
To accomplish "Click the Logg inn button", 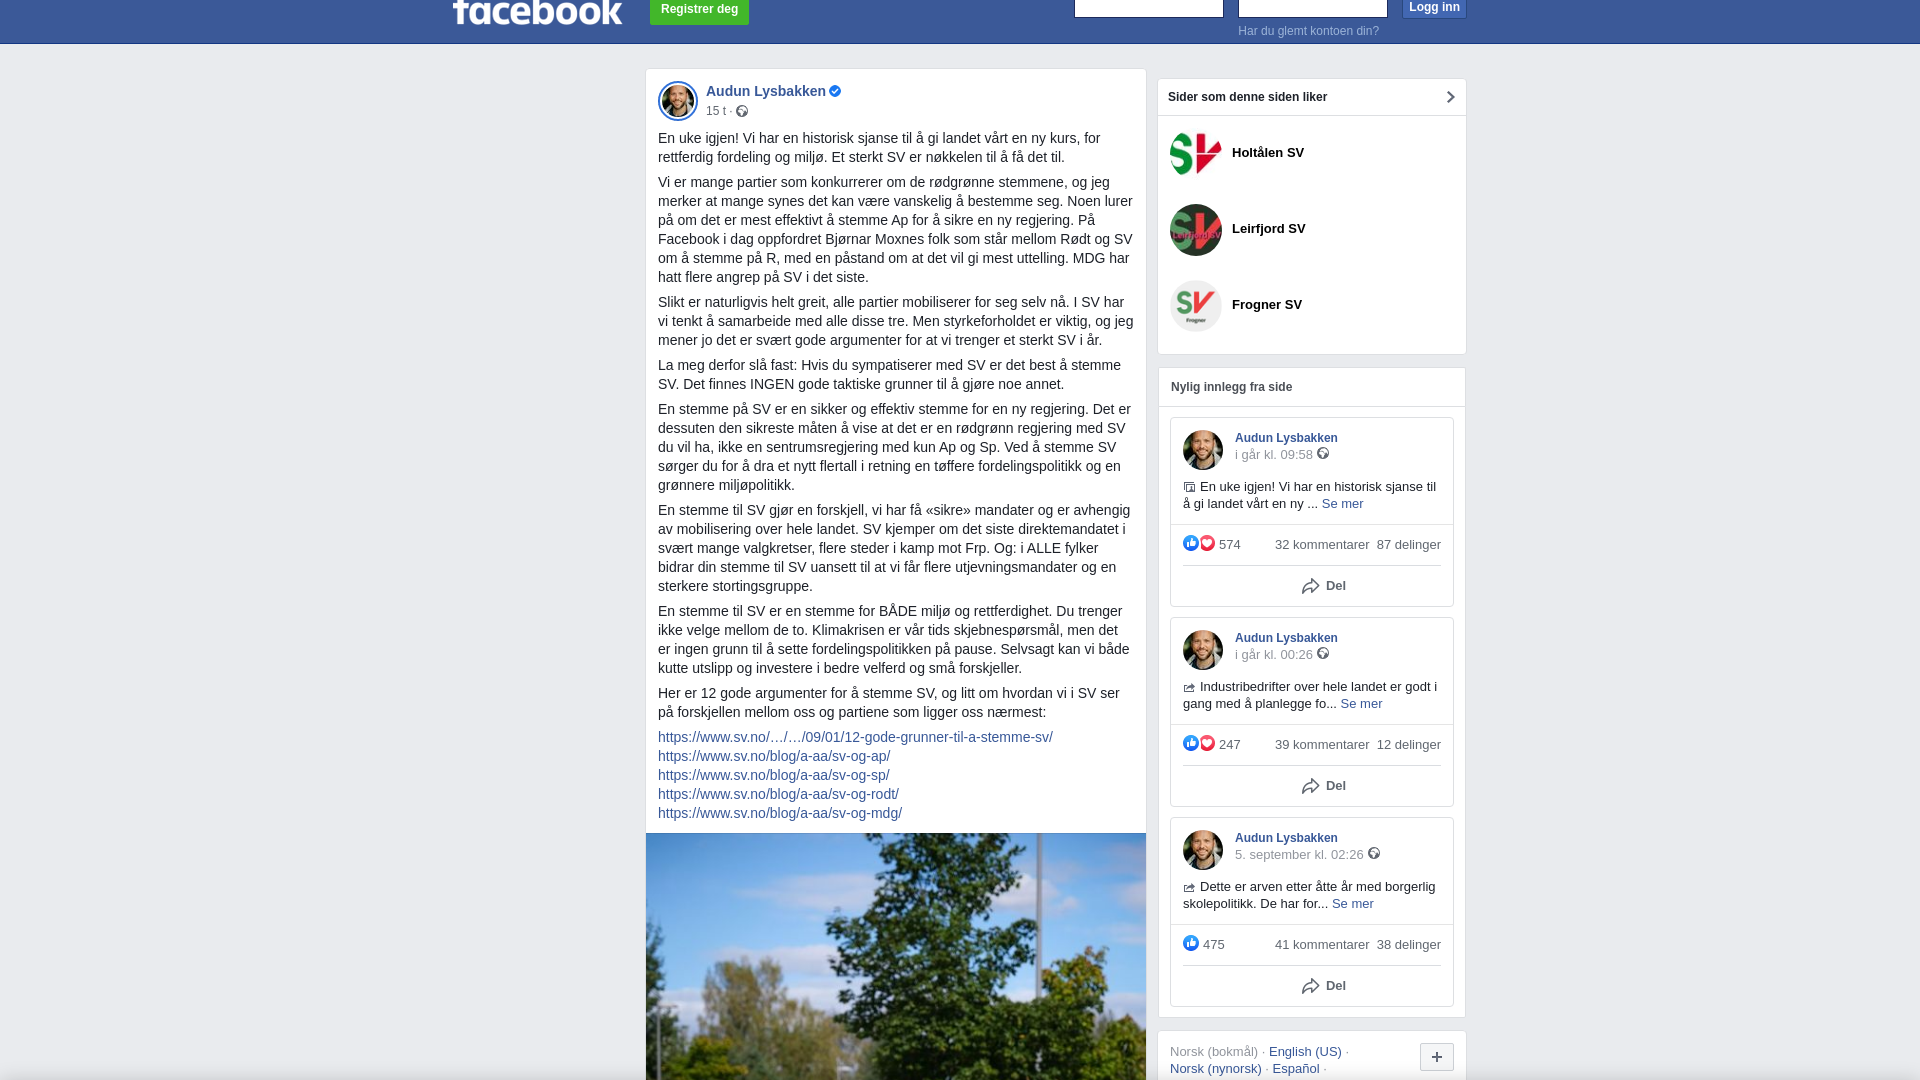I will (1434, 8).
